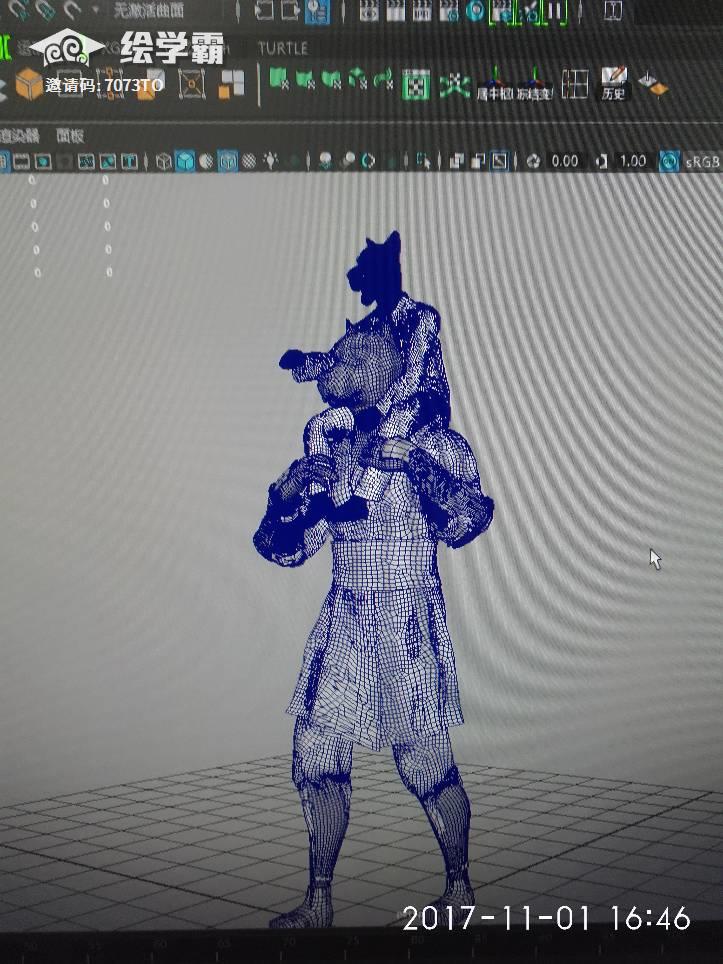Toggle the view transform icon beside sRGB
723x964 pixels.
(x=669, y=161)
